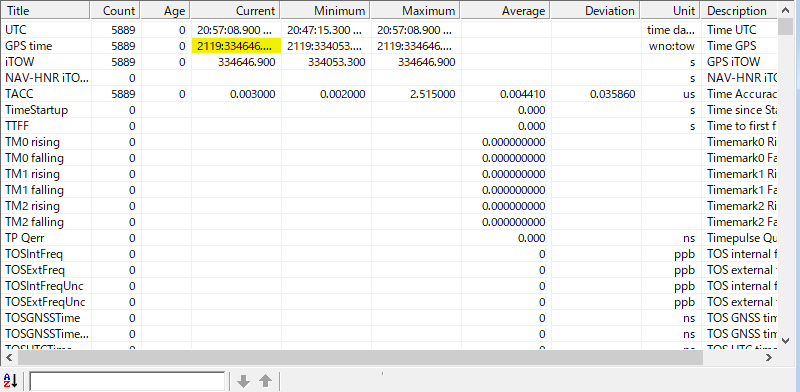Screen dimensions: 800x392
Task: Select the TOSGNSSTime row
Action: pyautogui.click(x=389, y=318)
